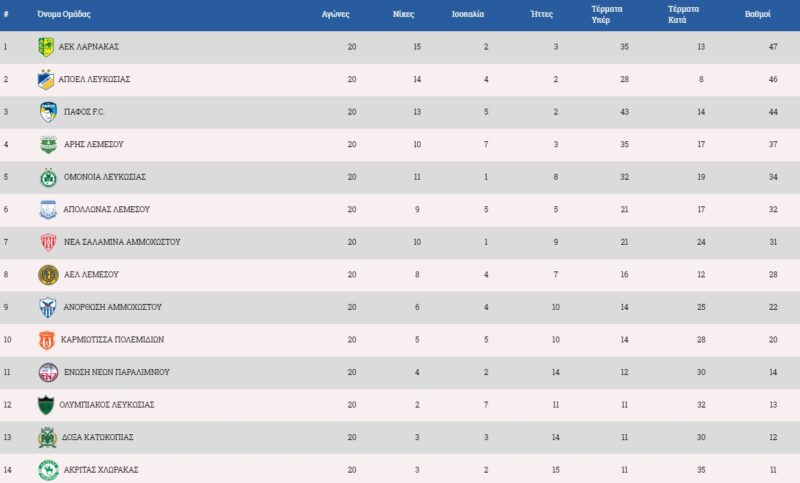Screen dimensions: 800x483
Task: Click the ΑΡΗΣ ΛΕΜΕΣΟΥ team crest
Action: pos(48,145)
